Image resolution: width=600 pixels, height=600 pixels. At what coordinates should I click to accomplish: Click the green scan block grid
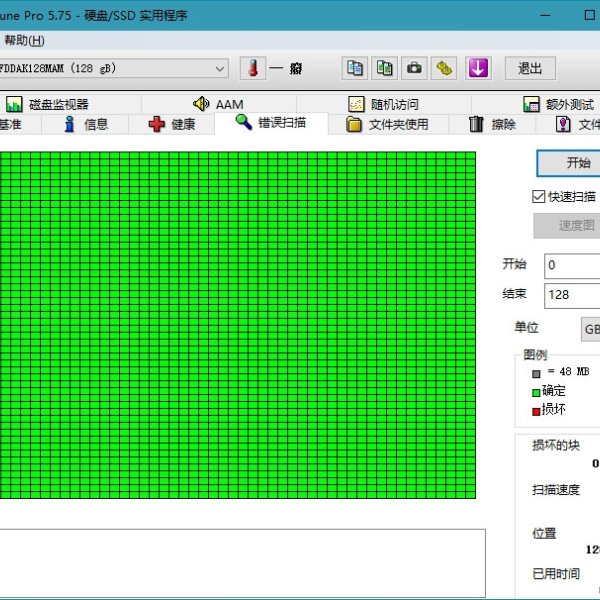tap(238, 325)
